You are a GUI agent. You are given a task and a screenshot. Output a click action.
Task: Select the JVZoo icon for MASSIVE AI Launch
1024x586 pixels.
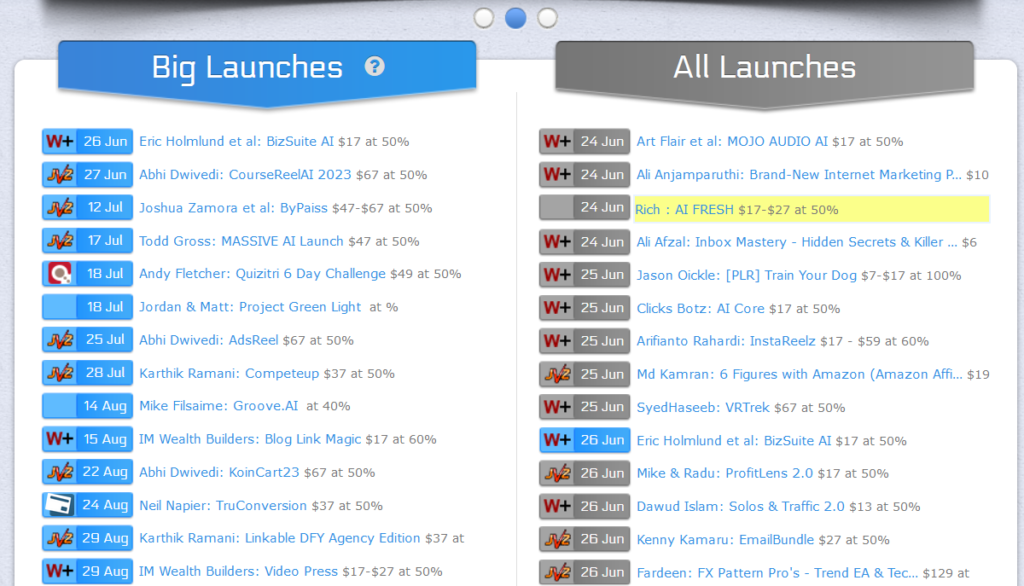60,240
